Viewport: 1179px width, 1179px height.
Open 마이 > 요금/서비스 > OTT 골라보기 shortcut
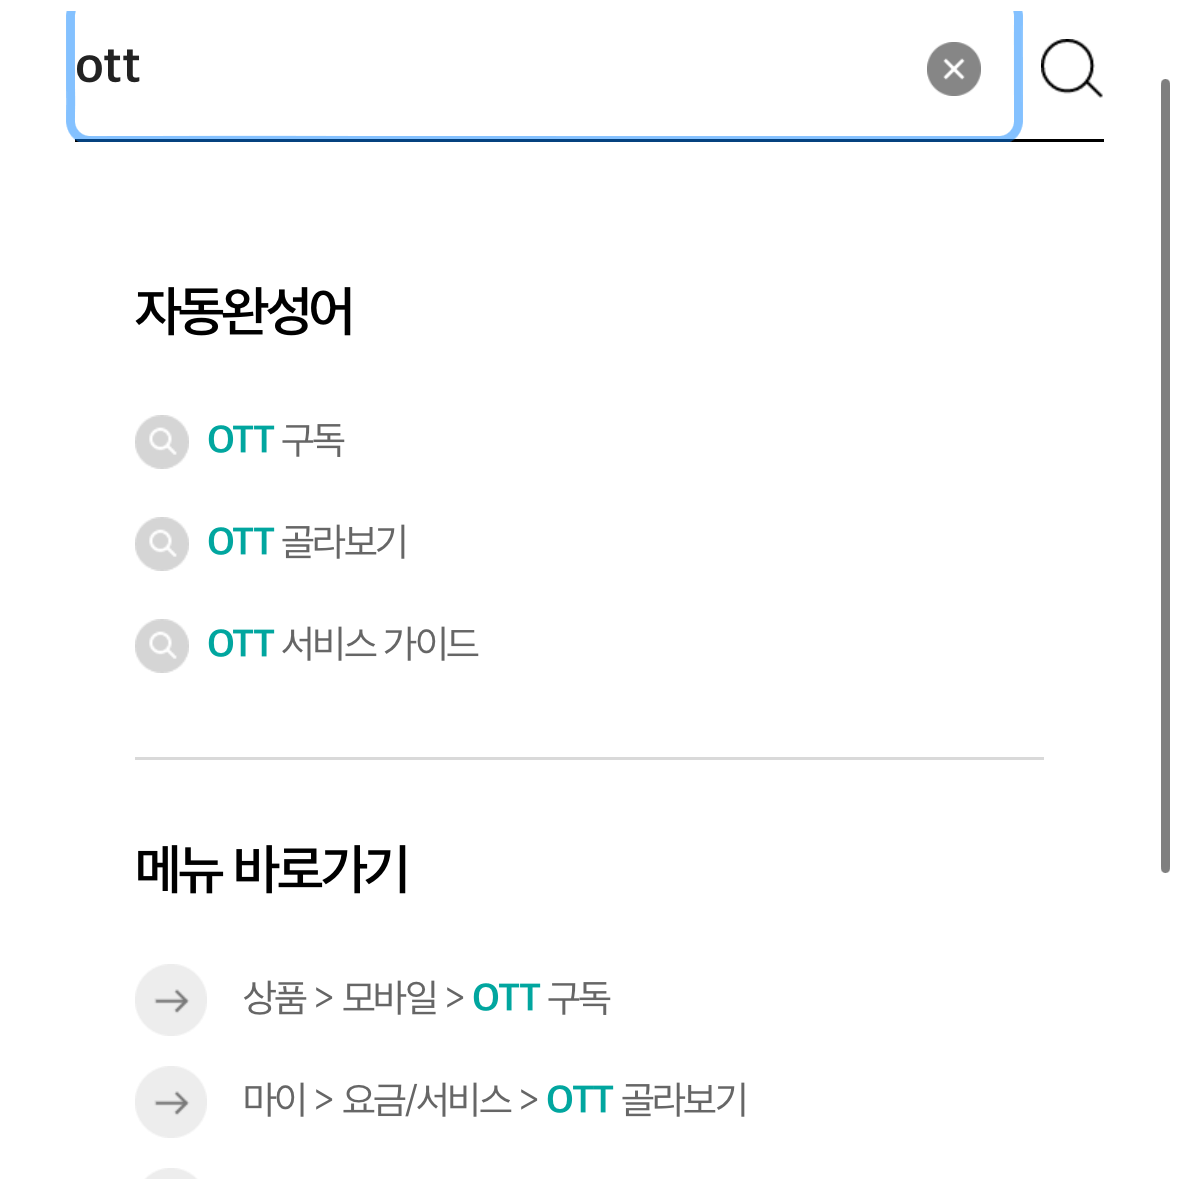[x=497, y=1100]
